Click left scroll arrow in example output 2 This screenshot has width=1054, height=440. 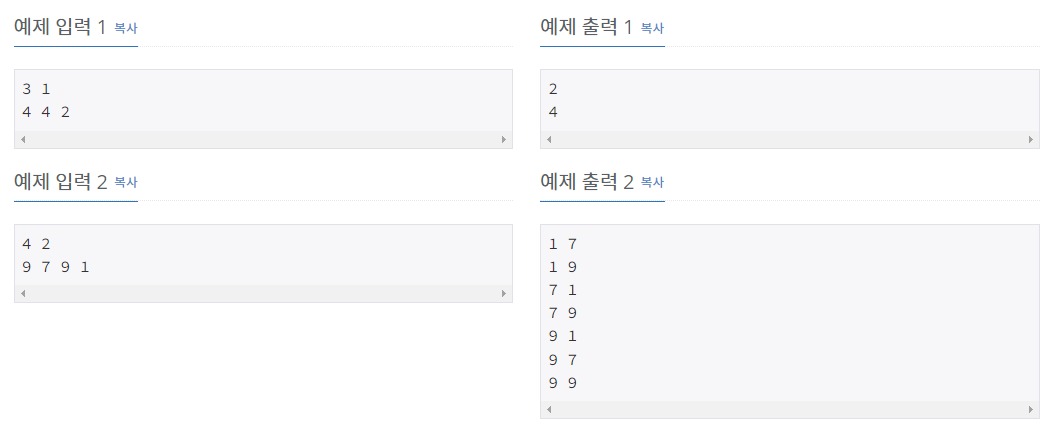click(549, 409)
